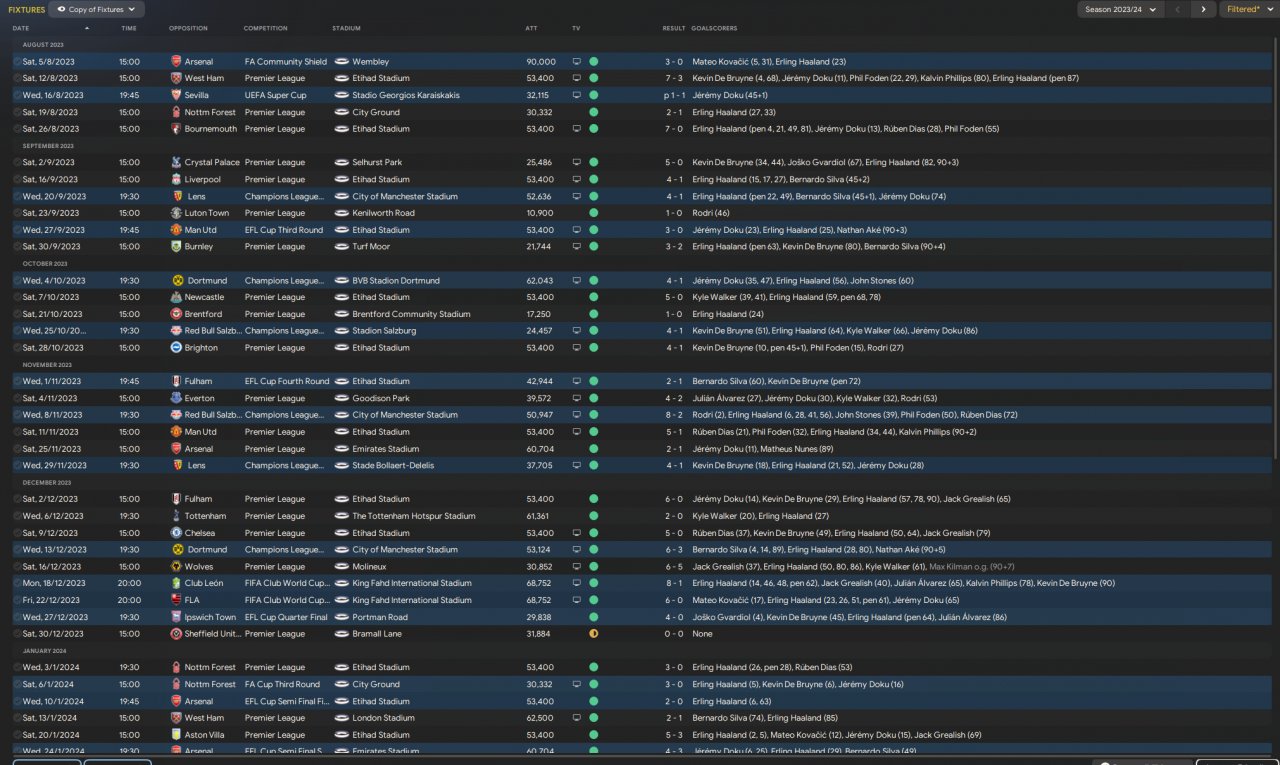Click the Everton club badge
Image resolution: width=1280 pixels, height=765 pixels.
pyautogui.click(x=177, y=398)
